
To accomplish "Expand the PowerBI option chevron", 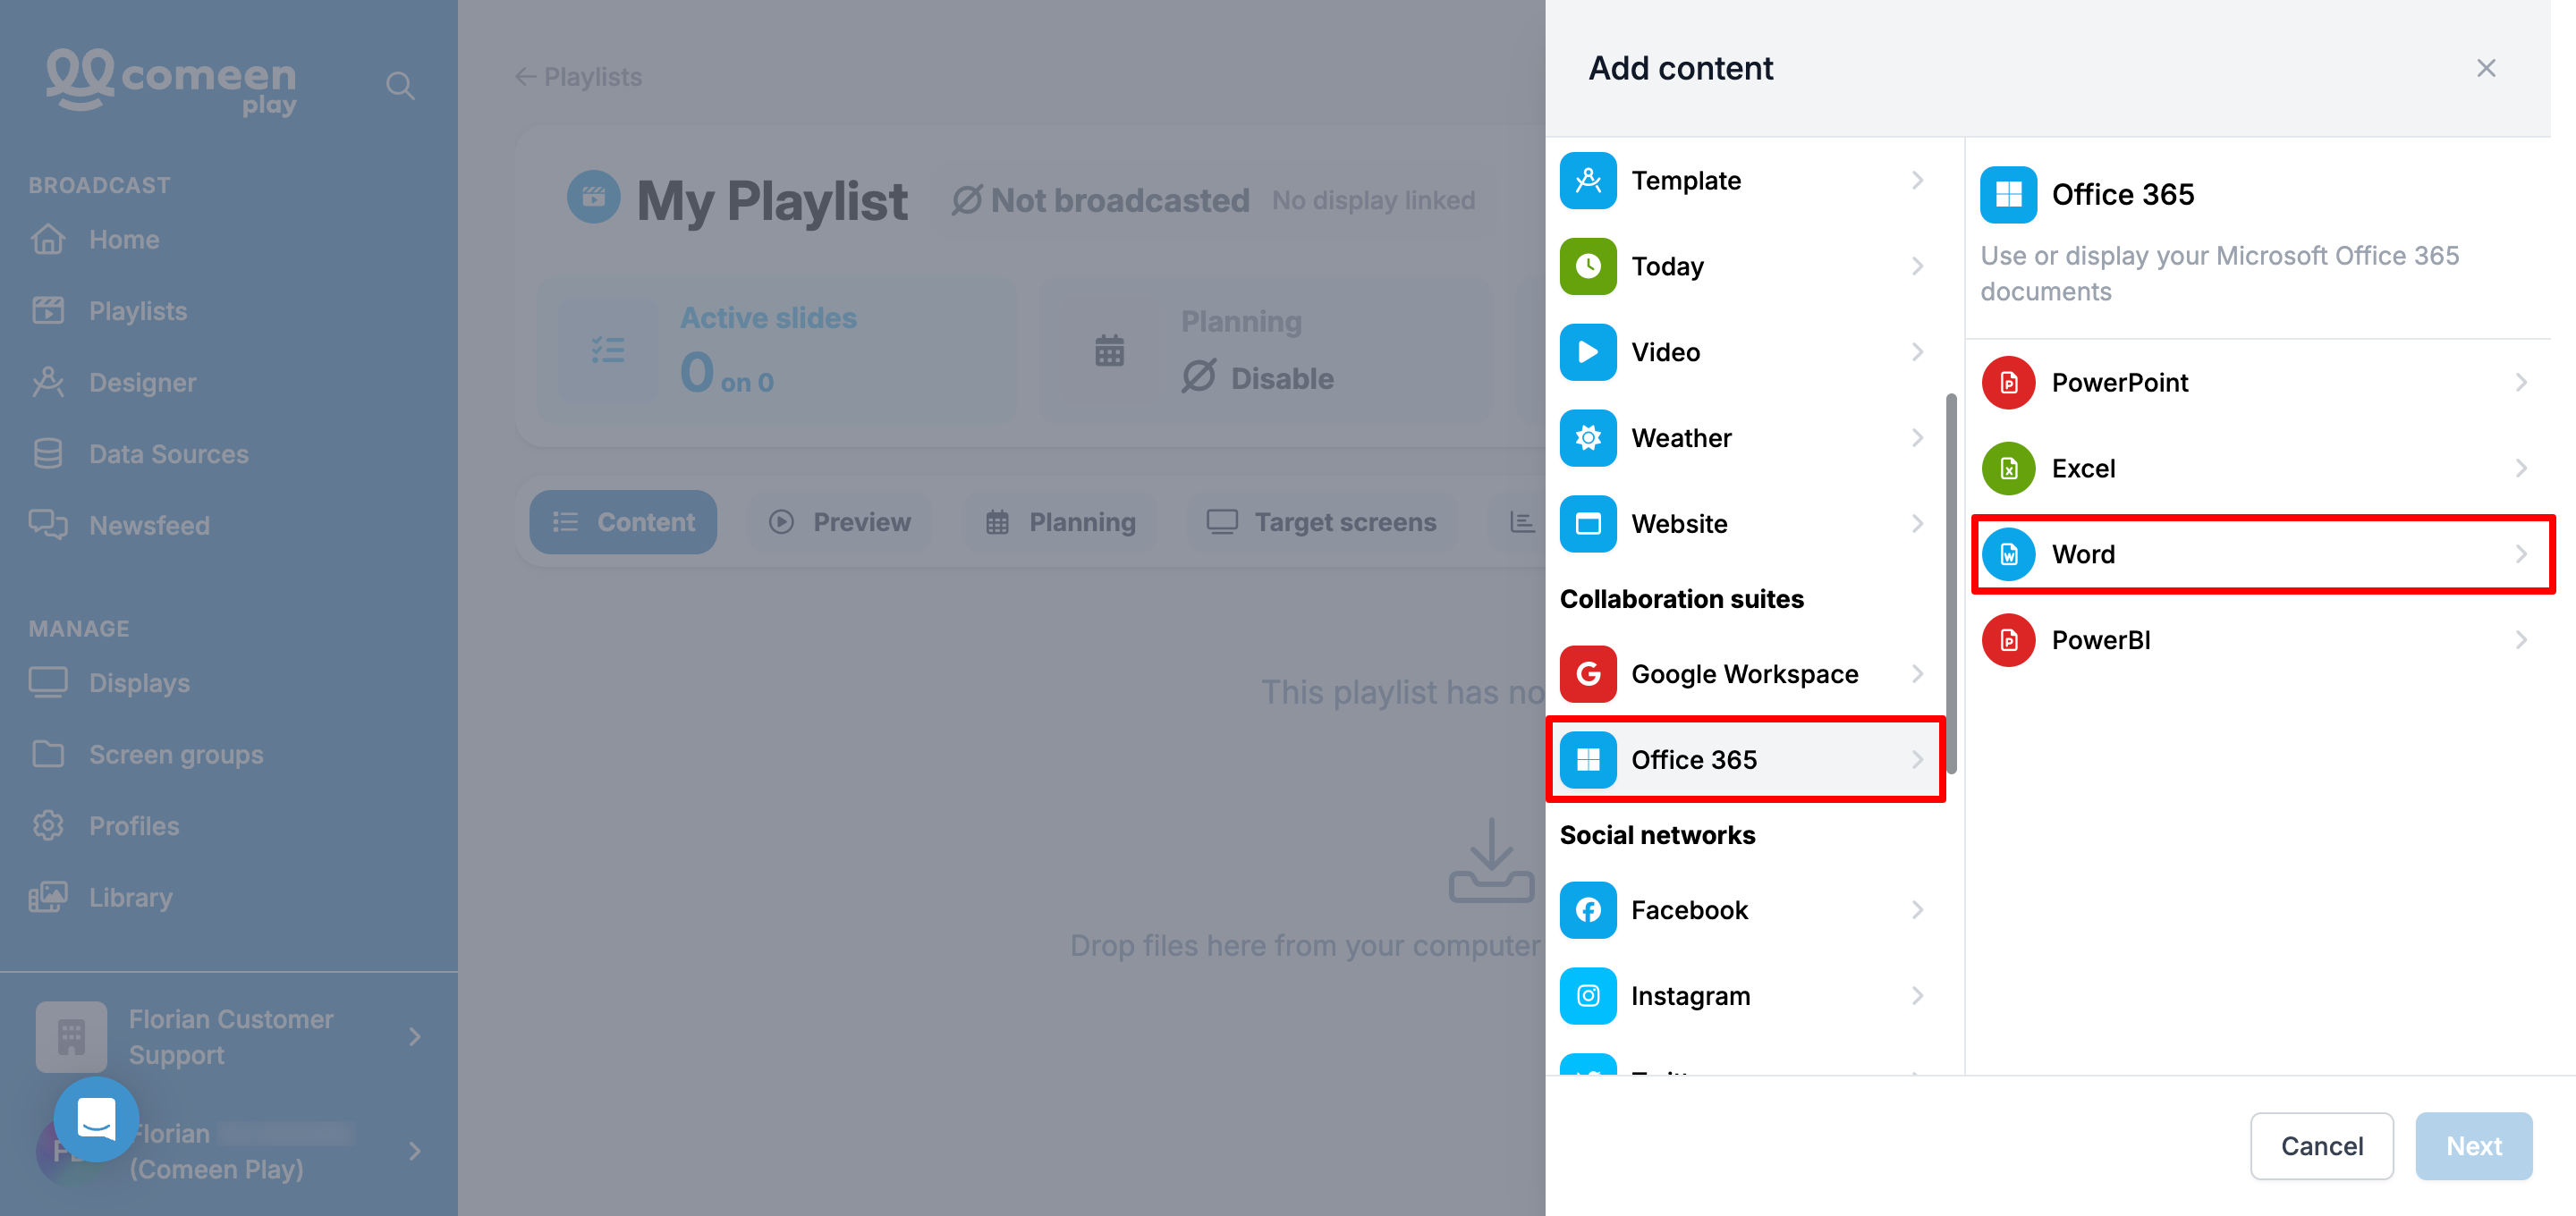I will [x=2521, y=641].
